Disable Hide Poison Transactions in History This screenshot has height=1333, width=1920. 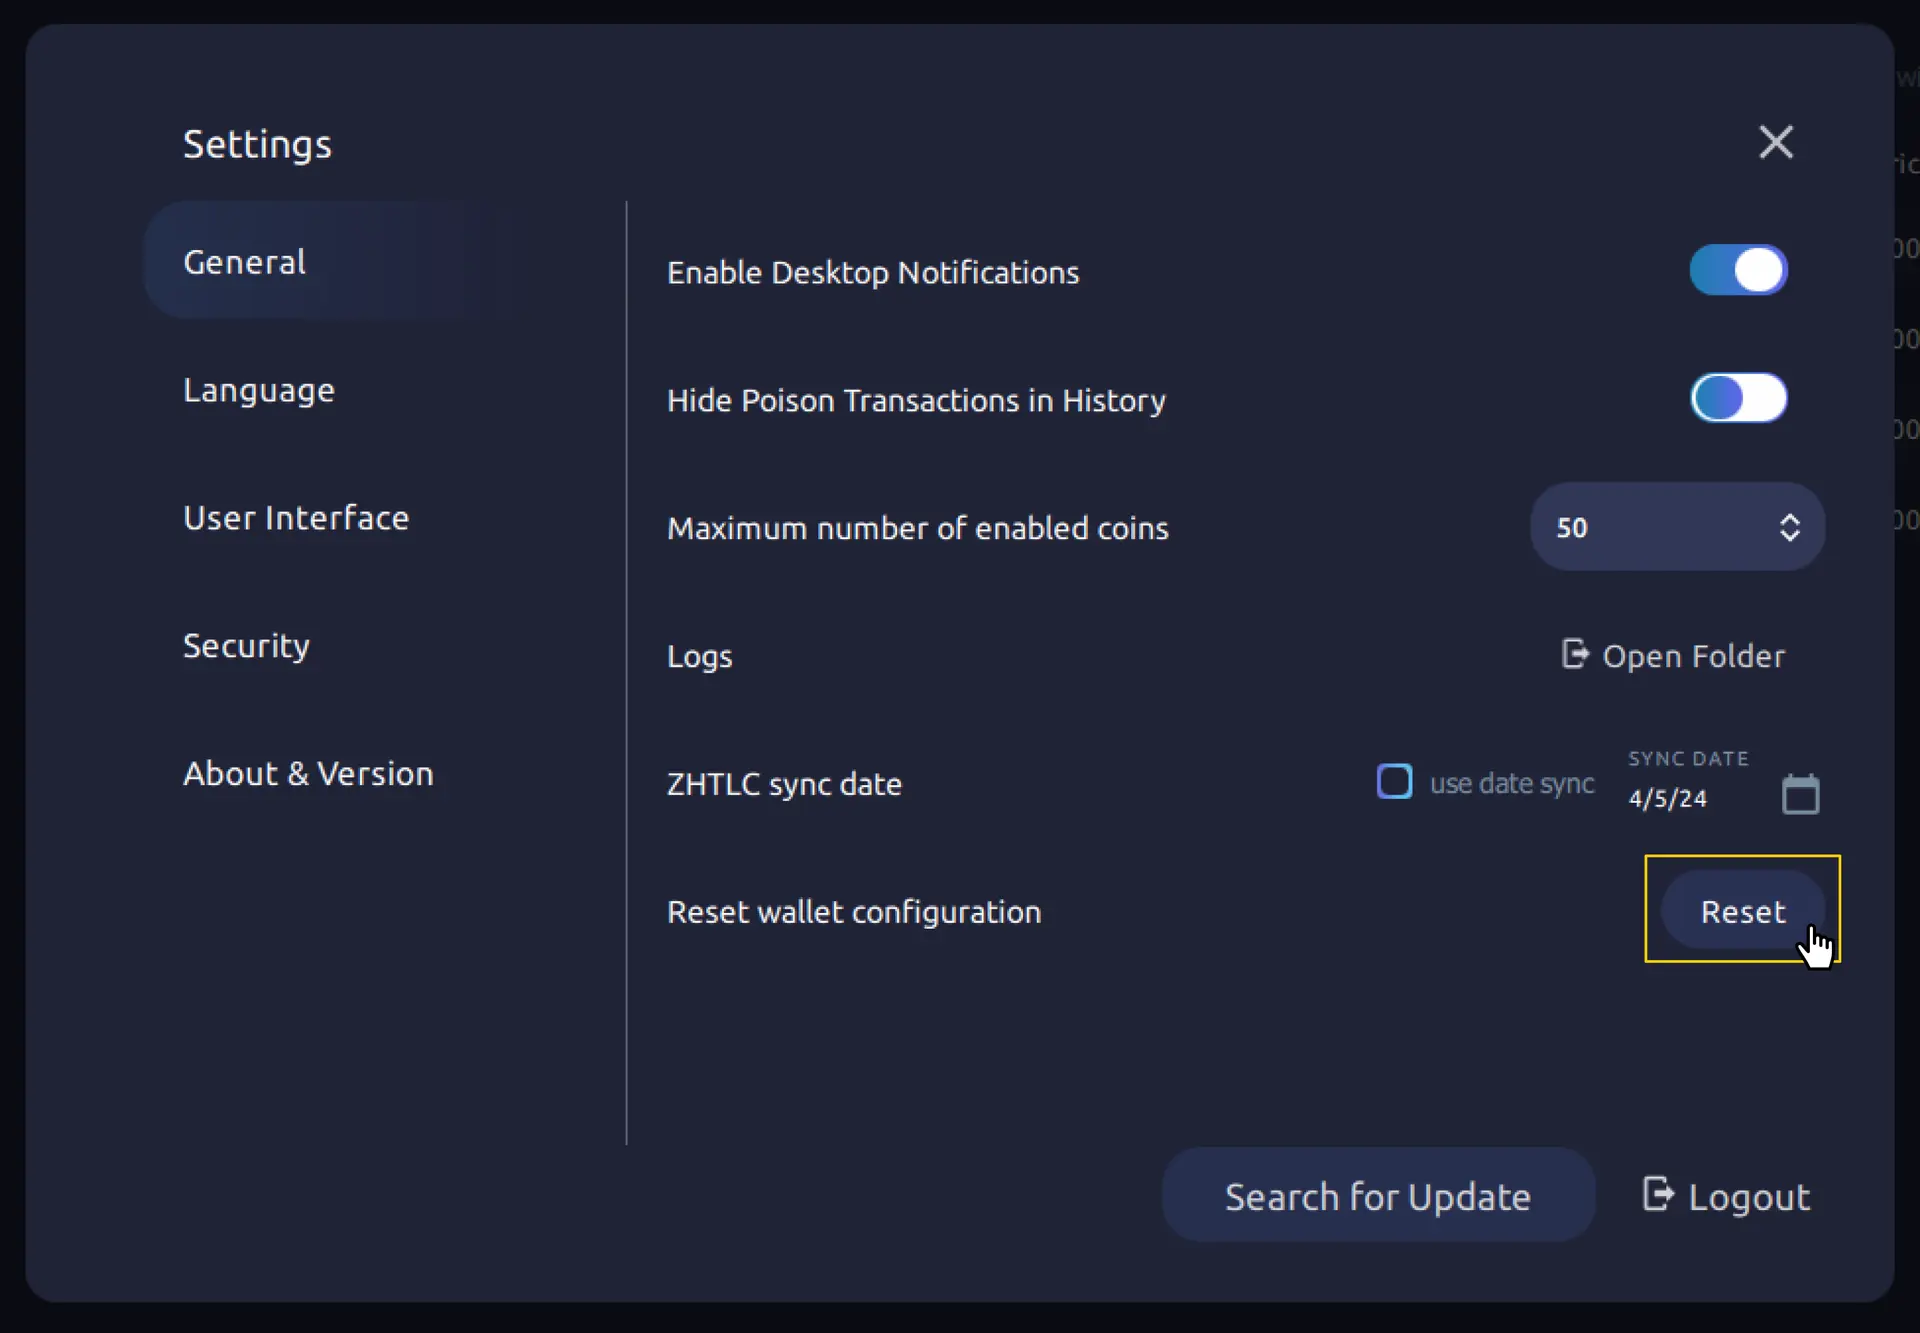click(1738, 398)
